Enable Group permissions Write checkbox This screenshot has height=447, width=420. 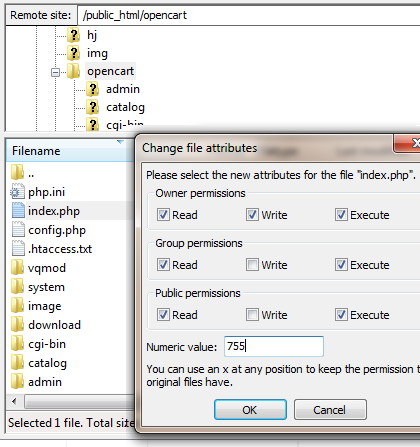252,265
